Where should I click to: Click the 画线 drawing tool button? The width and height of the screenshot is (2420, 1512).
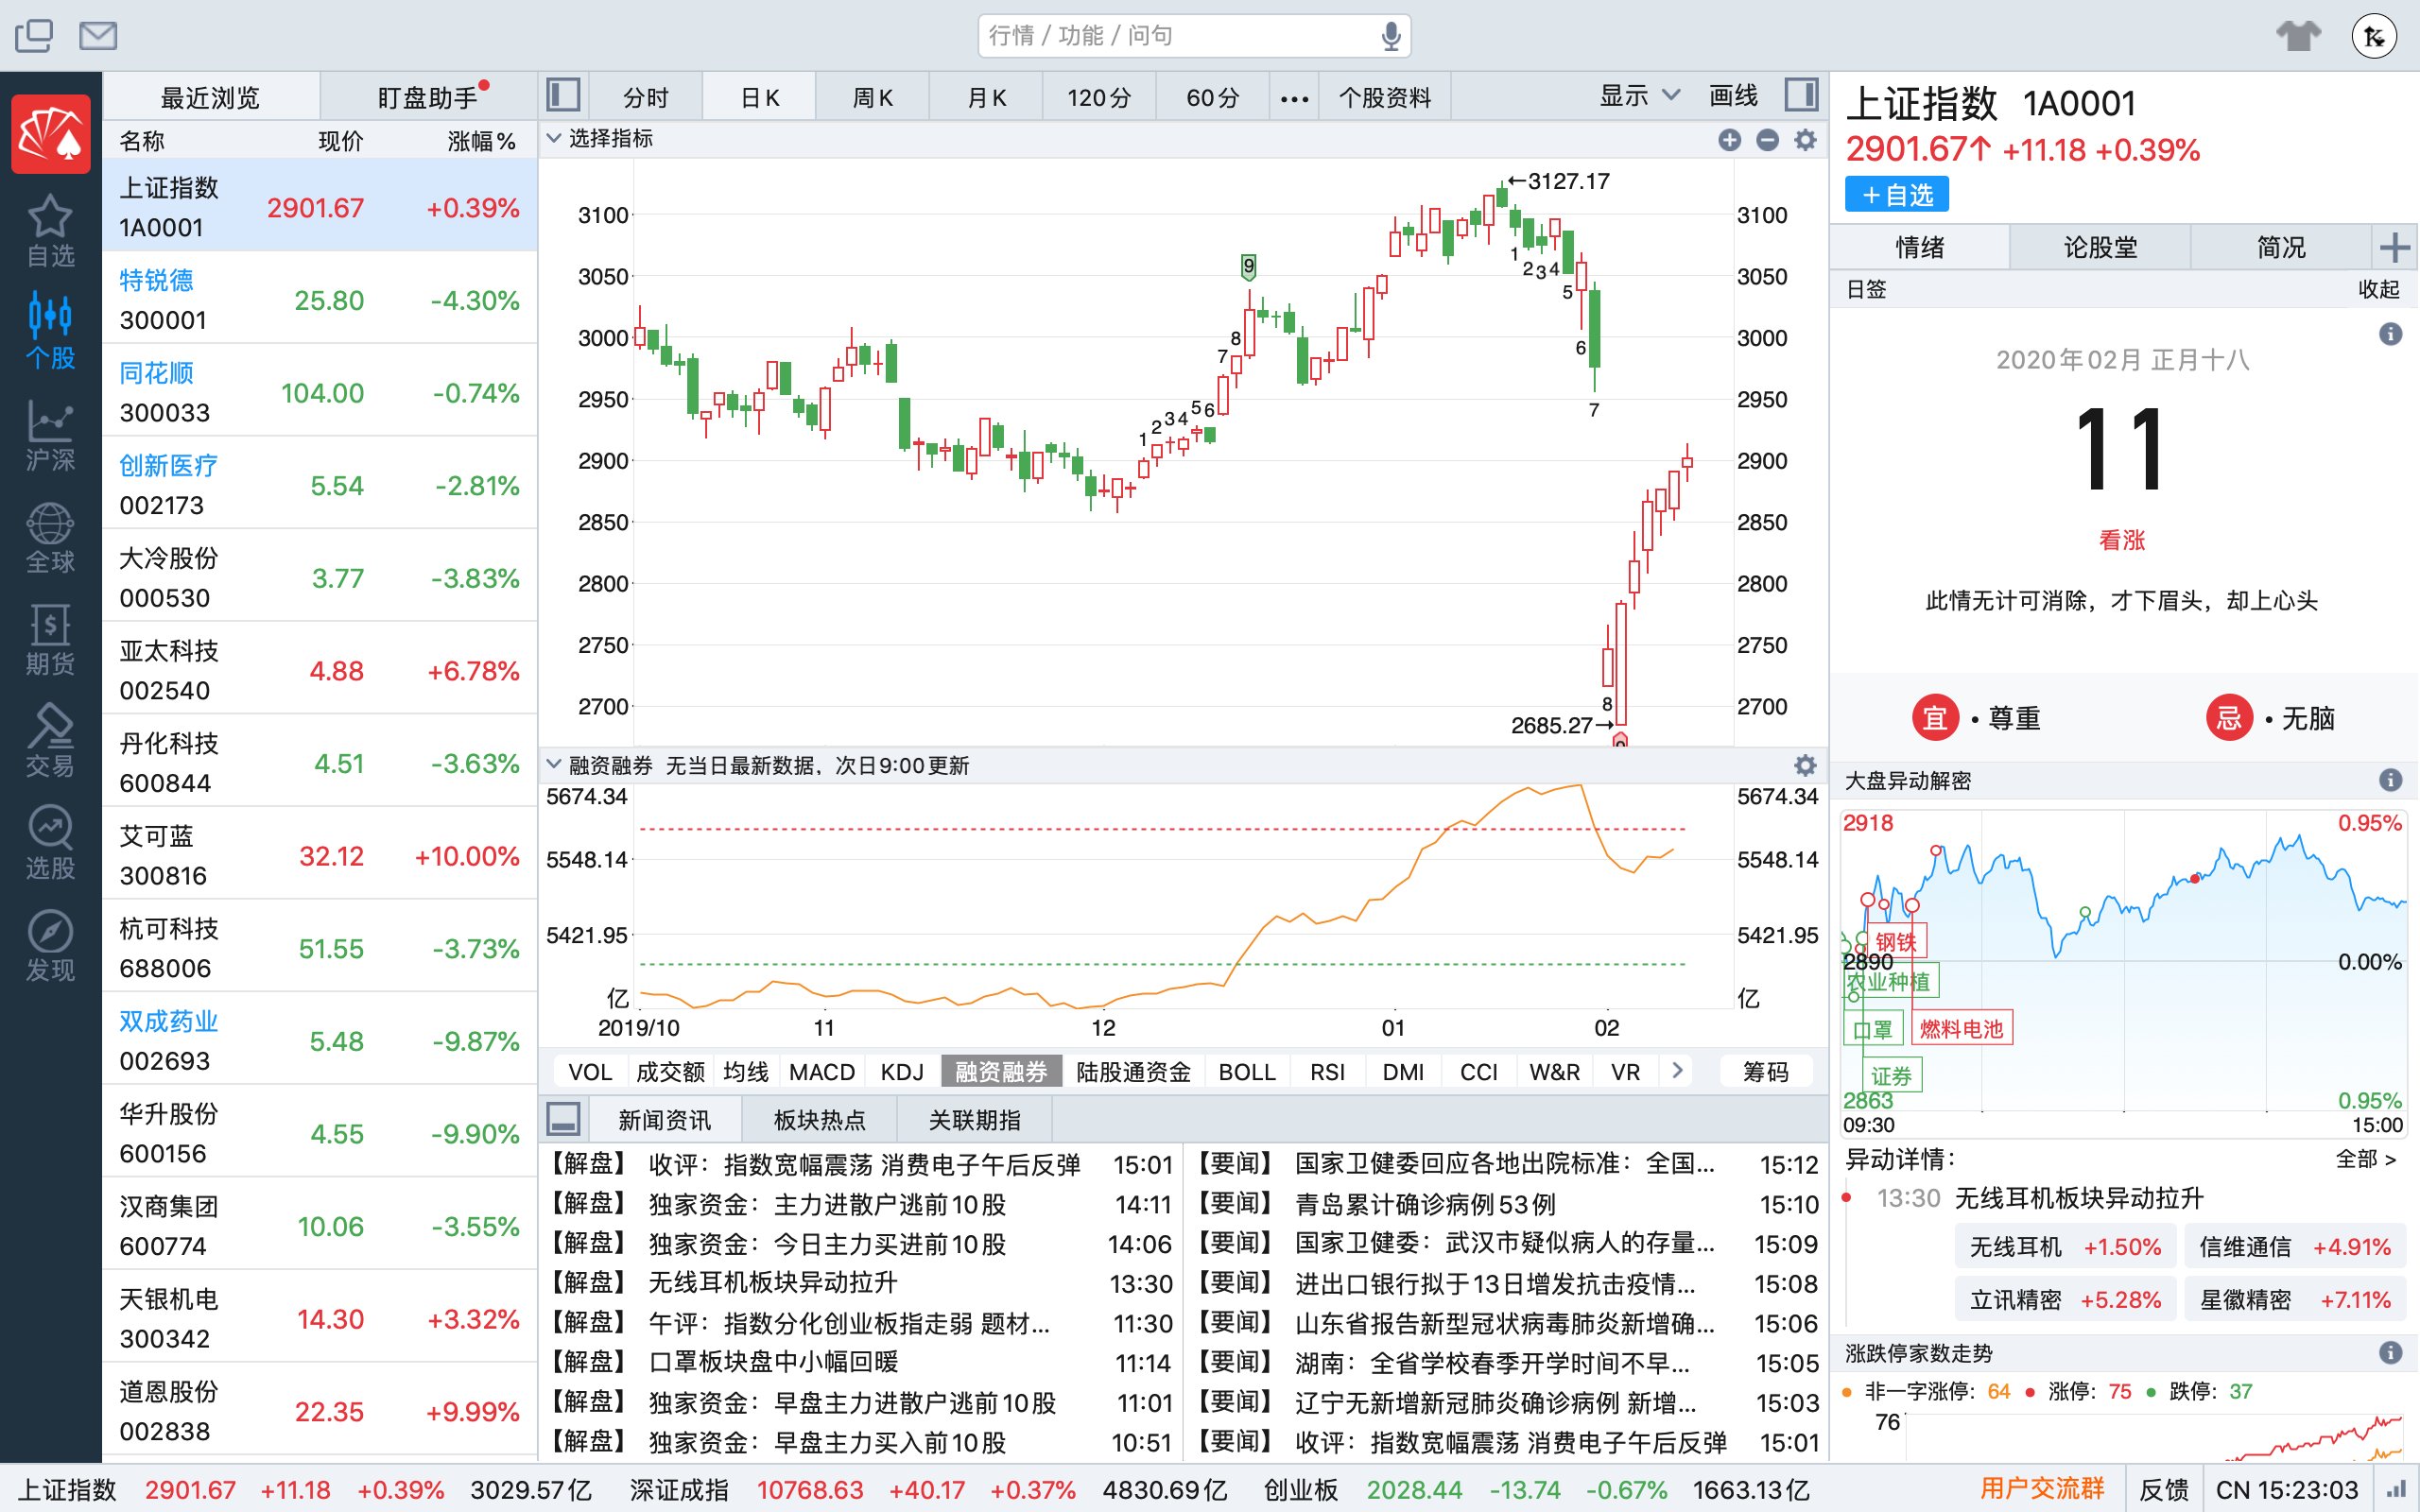[1733, 96]
